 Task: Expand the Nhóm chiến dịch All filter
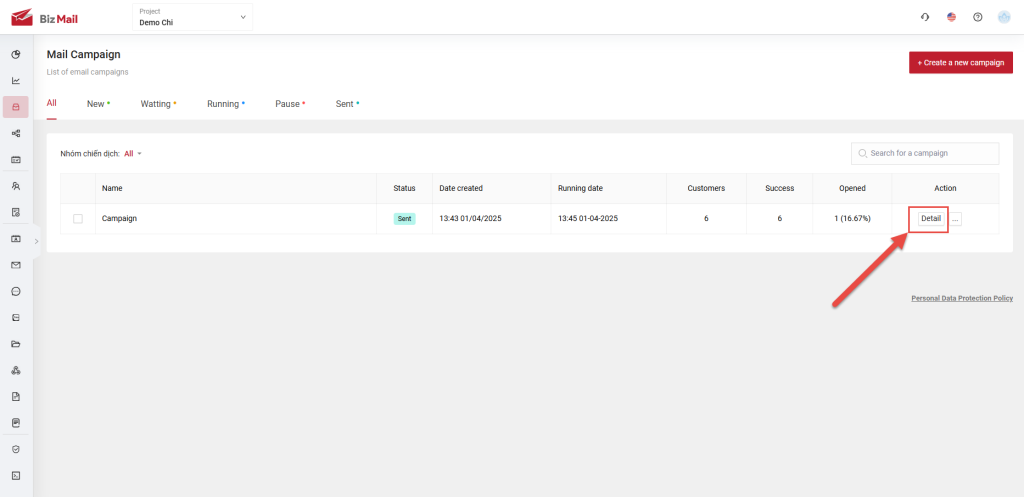click(x=133, y=154)
